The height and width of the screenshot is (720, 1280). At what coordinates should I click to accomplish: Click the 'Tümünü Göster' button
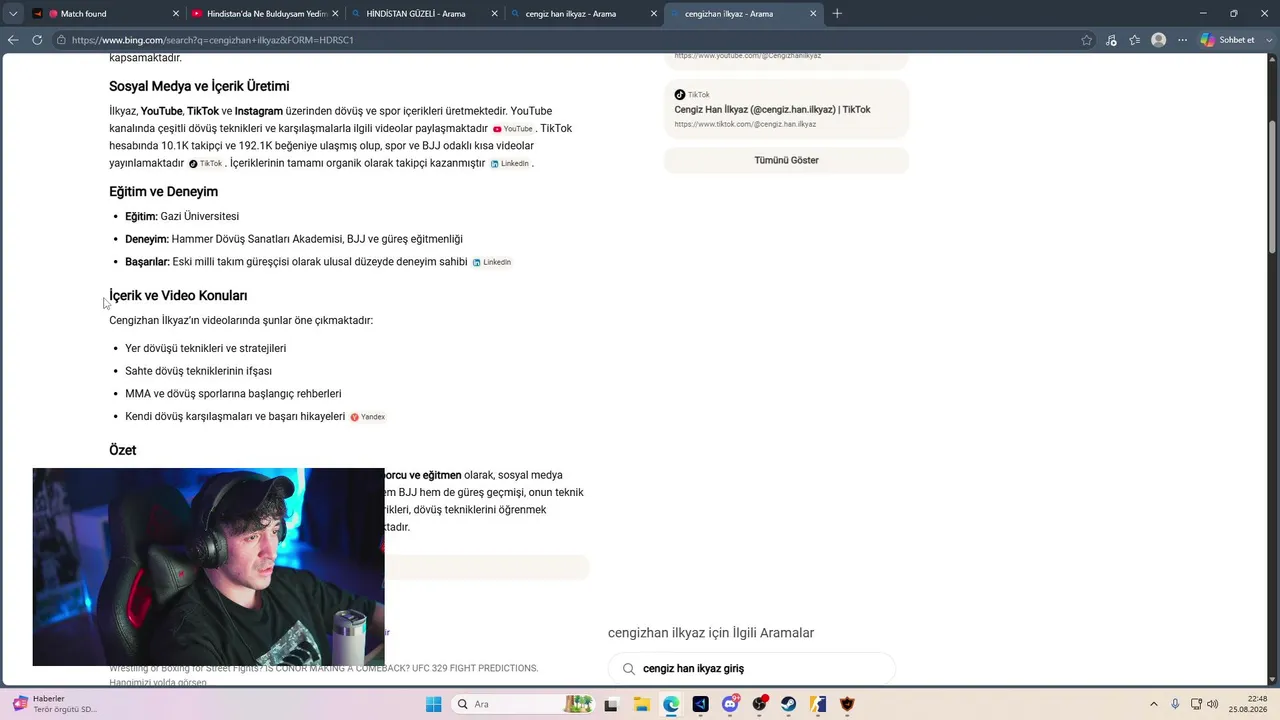(x=786, y=160)
